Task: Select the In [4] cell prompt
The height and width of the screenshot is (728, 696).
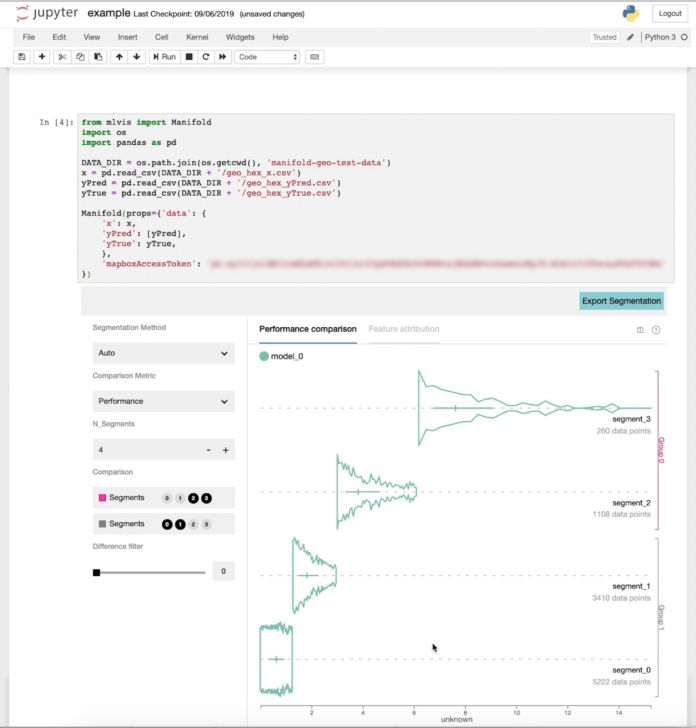Action: tap(56, 122)
